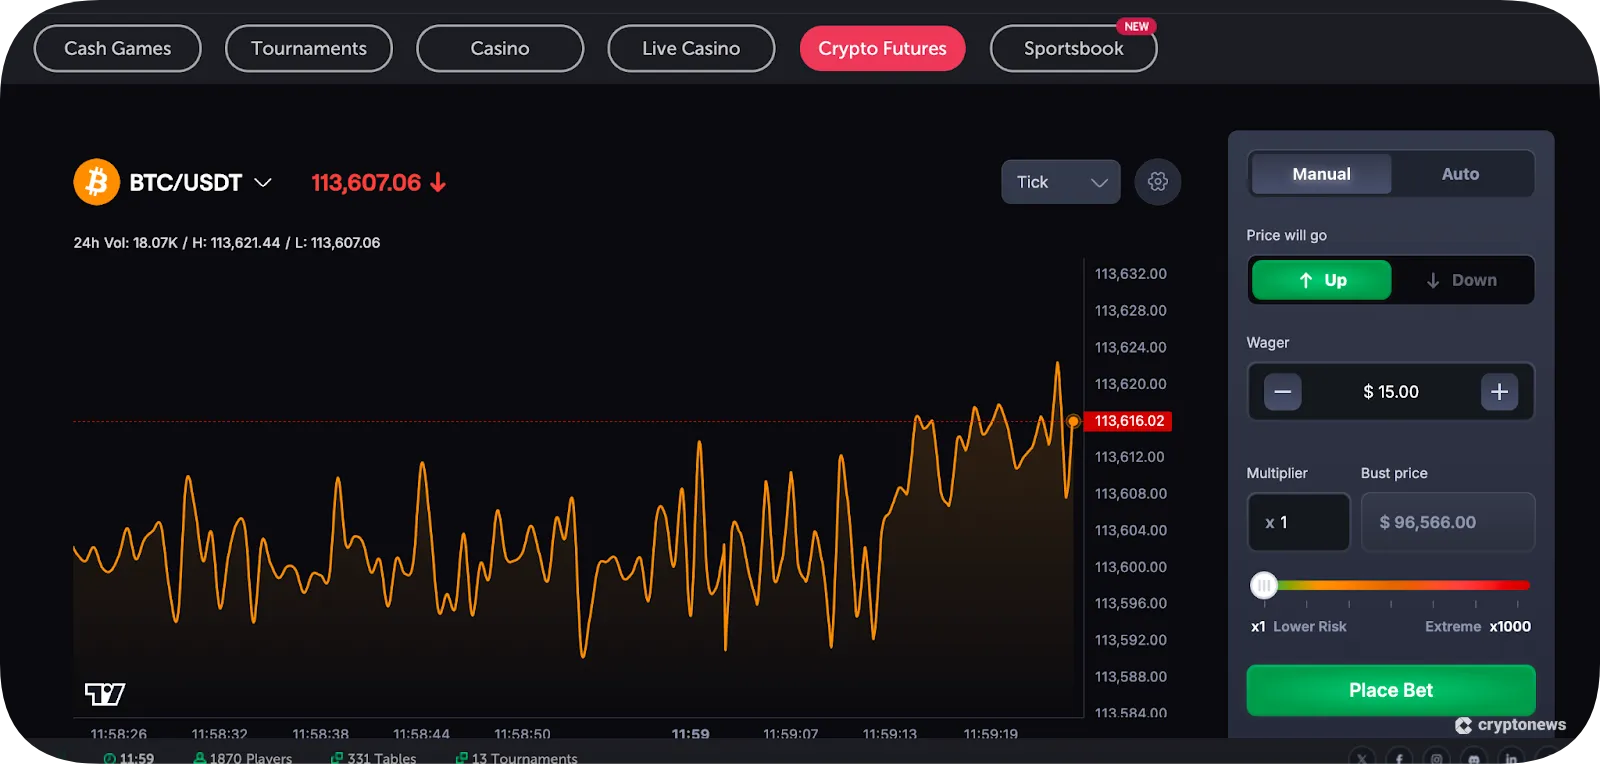
Task: Open the Cash Games tab
Action: point(118,48)
